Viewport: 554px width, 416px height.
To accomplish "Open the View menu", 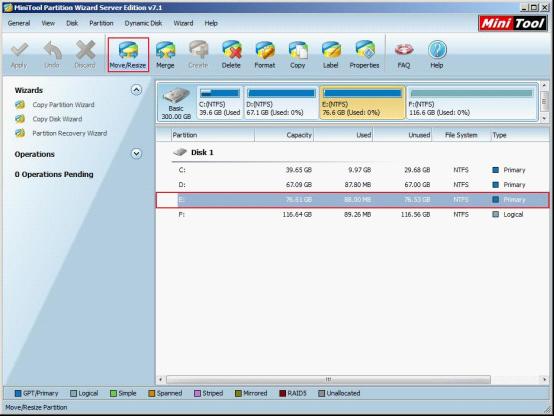I will coord(48,23).
